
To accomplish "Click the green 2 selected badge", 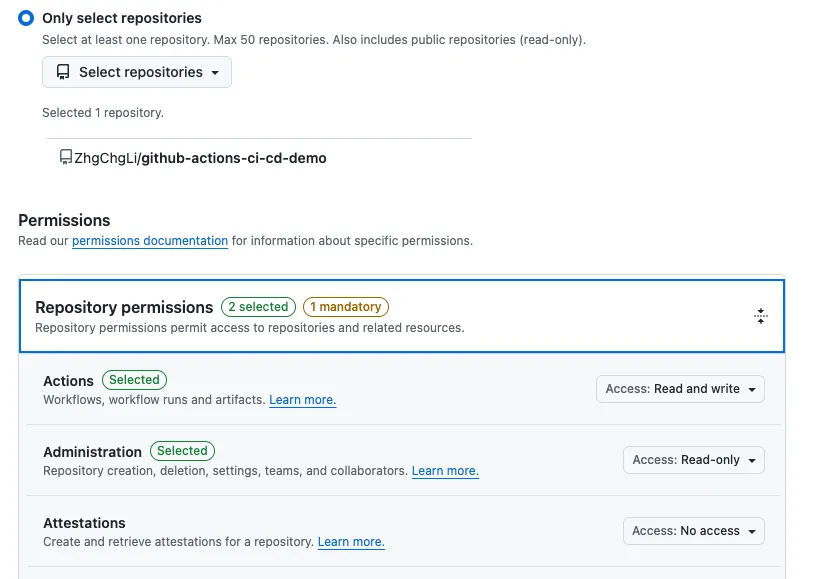I will [x=258, y=307].
